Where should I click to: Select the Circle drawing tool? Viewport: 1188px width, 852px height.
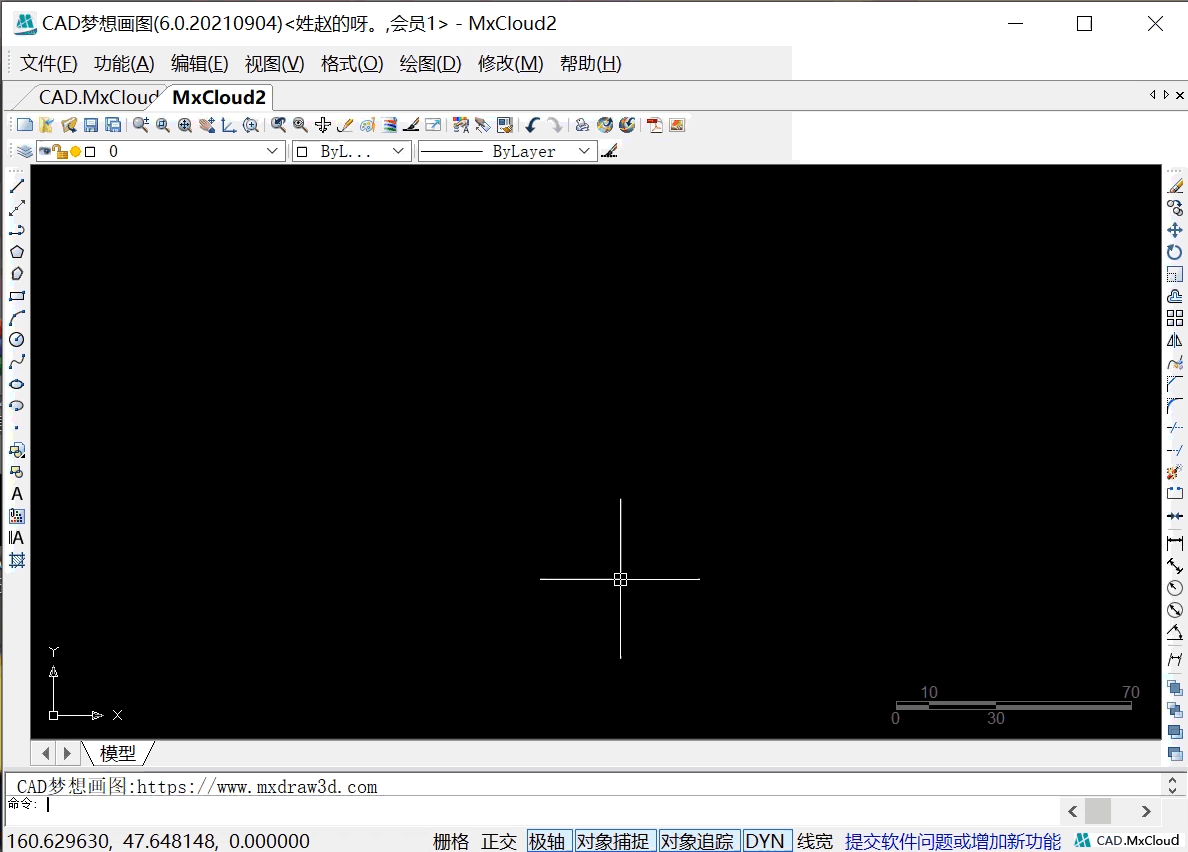pos(17,339)
